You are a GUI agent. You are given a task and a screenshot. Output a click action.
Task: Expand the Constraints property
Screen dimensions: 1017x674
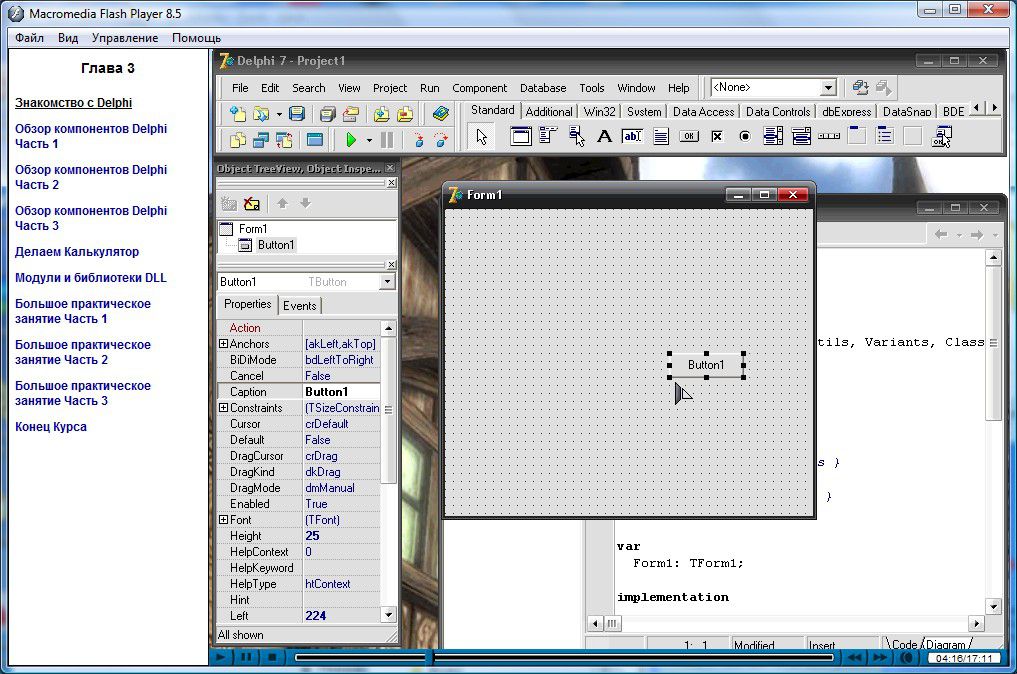click(x=223, y=408)
